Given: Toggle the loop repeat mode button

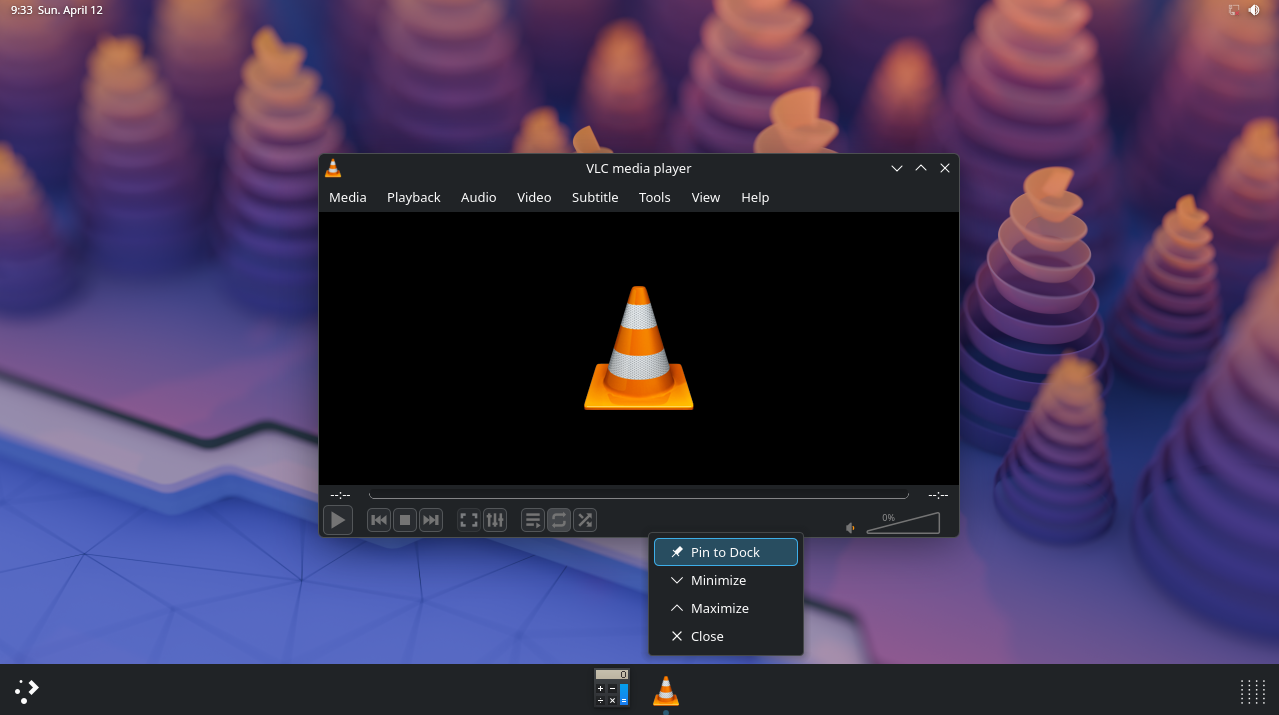Looking at the screenshot, I should [x=559, y=520].
